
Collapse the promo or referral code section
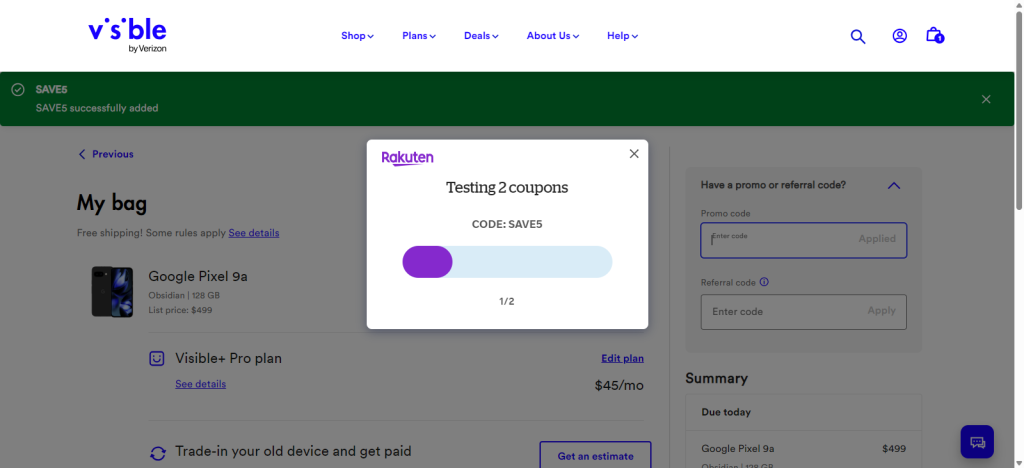(x=894, y=185)
